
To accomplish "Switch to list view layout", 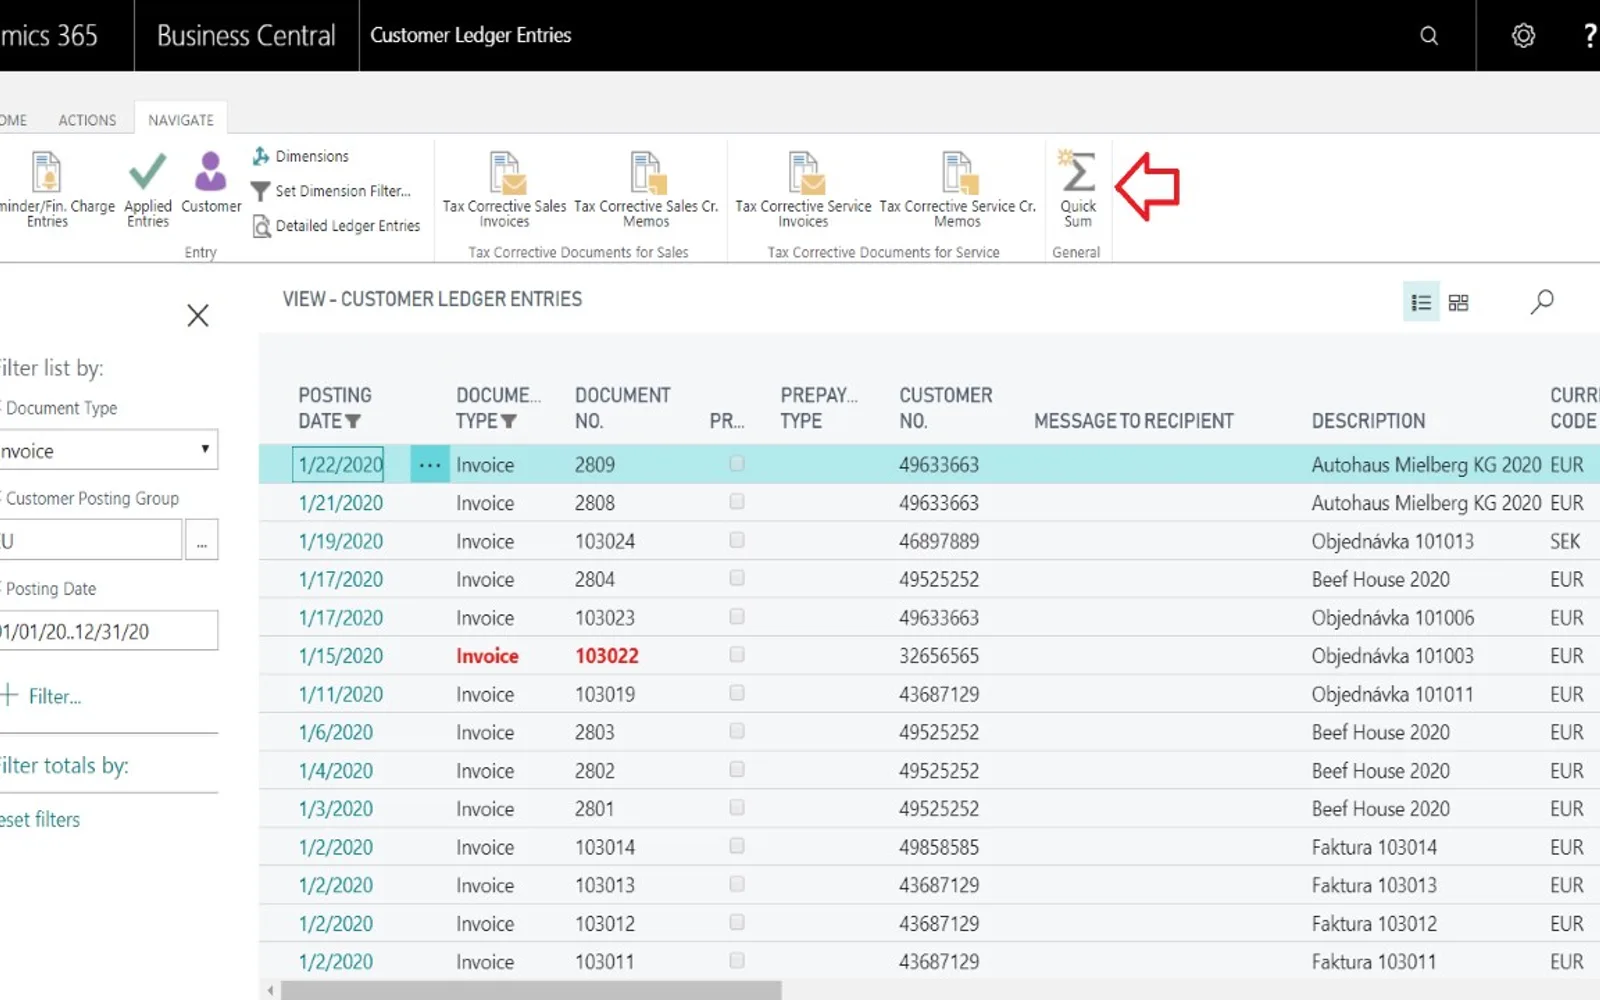I will pyautogui.click(x=1421, y=302).
